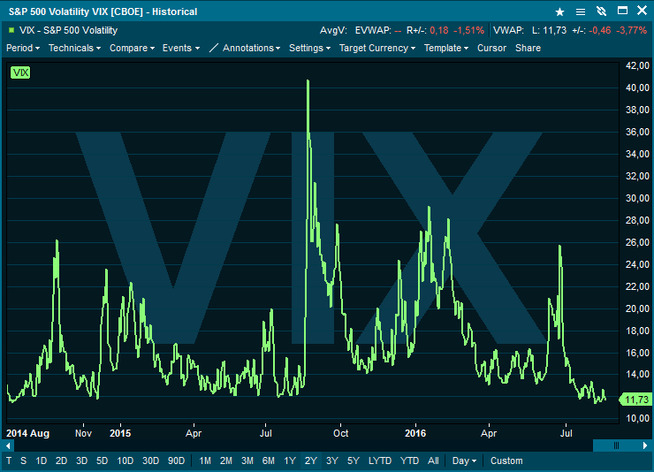Open the Events dropdown
654x472 pixels.
pyautogui.click(x=181, y=48)
